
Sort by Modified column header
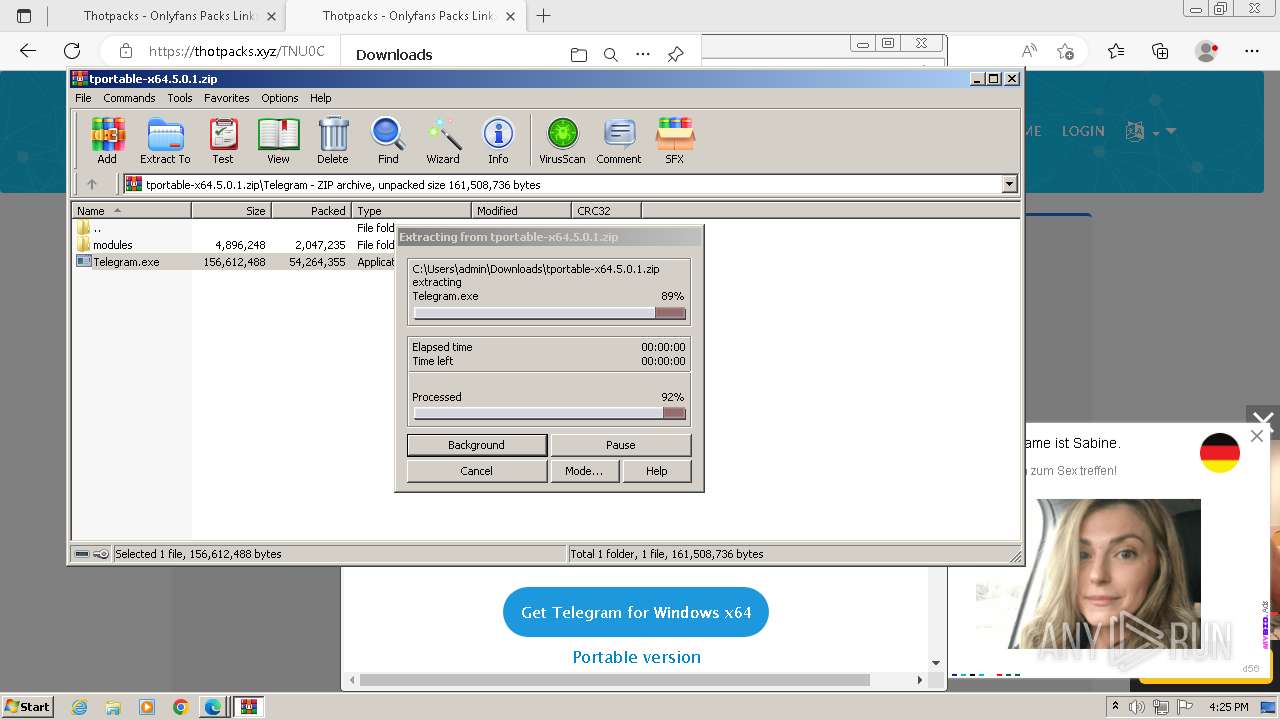click(521, 210)
